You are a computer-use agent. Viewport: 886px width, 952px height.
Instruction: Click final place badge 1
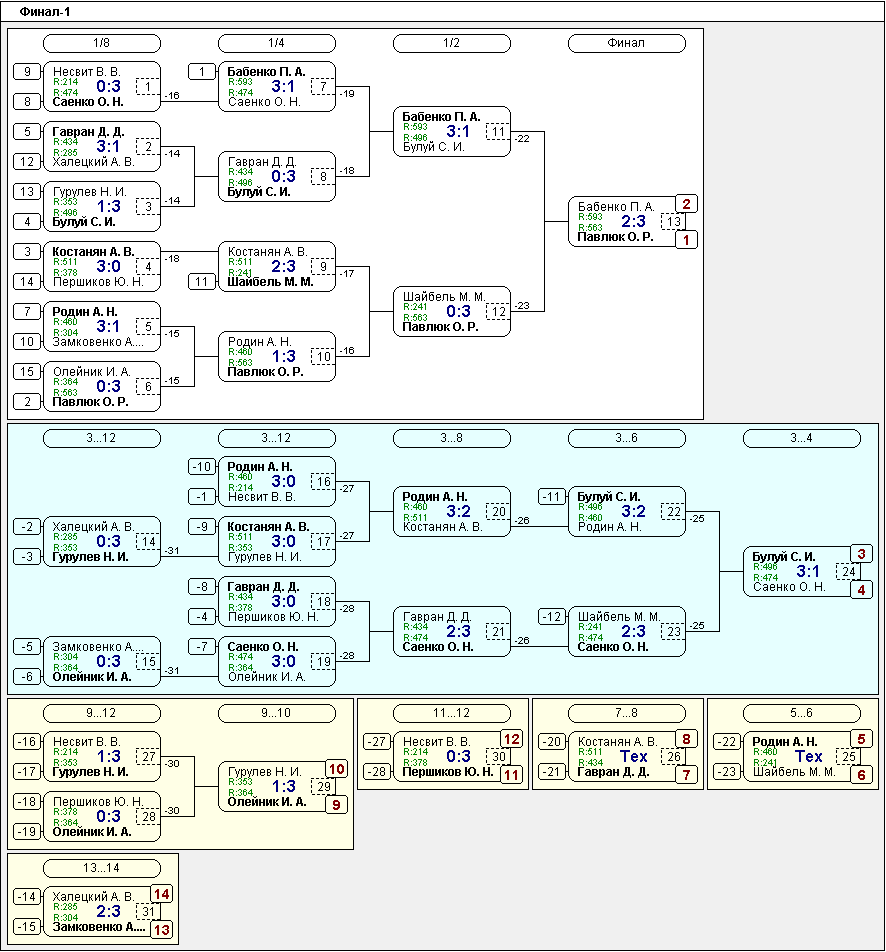(686, 240)
